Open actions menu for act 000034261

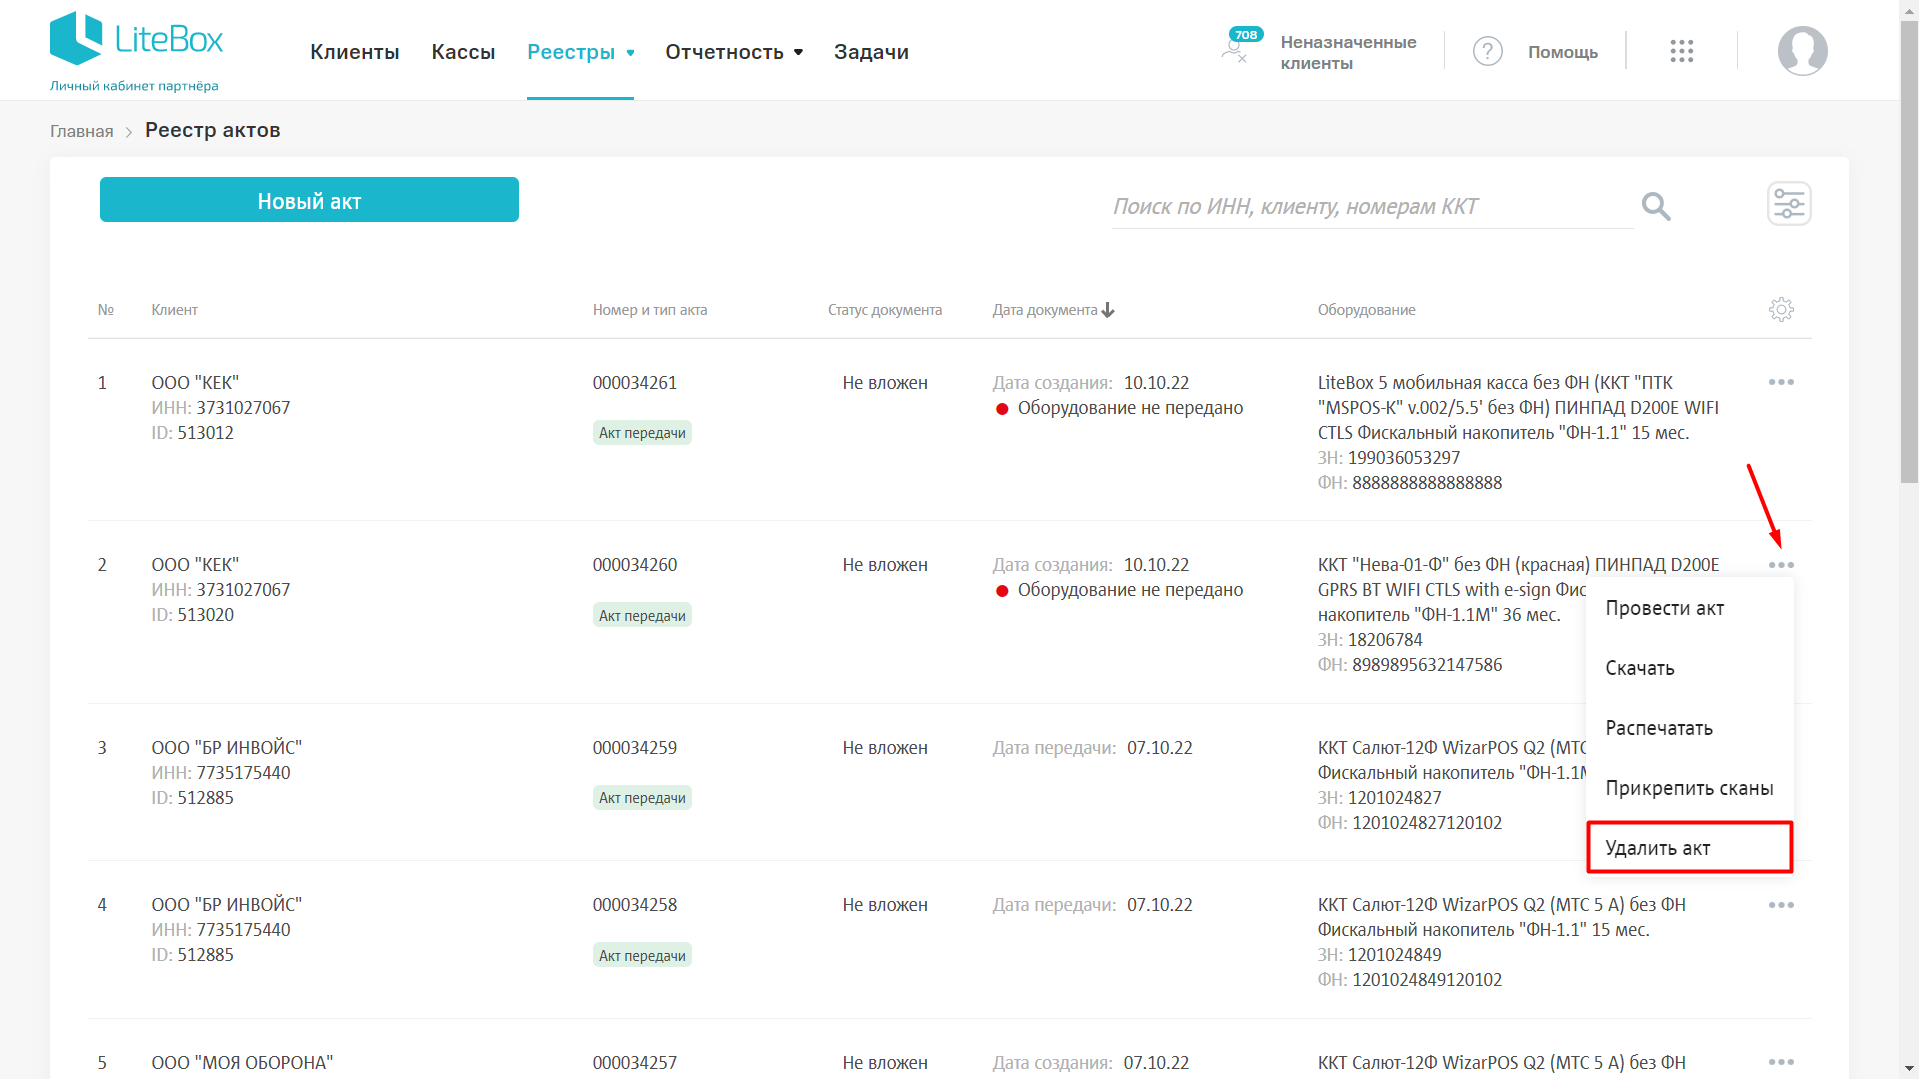coord(1781,383)
